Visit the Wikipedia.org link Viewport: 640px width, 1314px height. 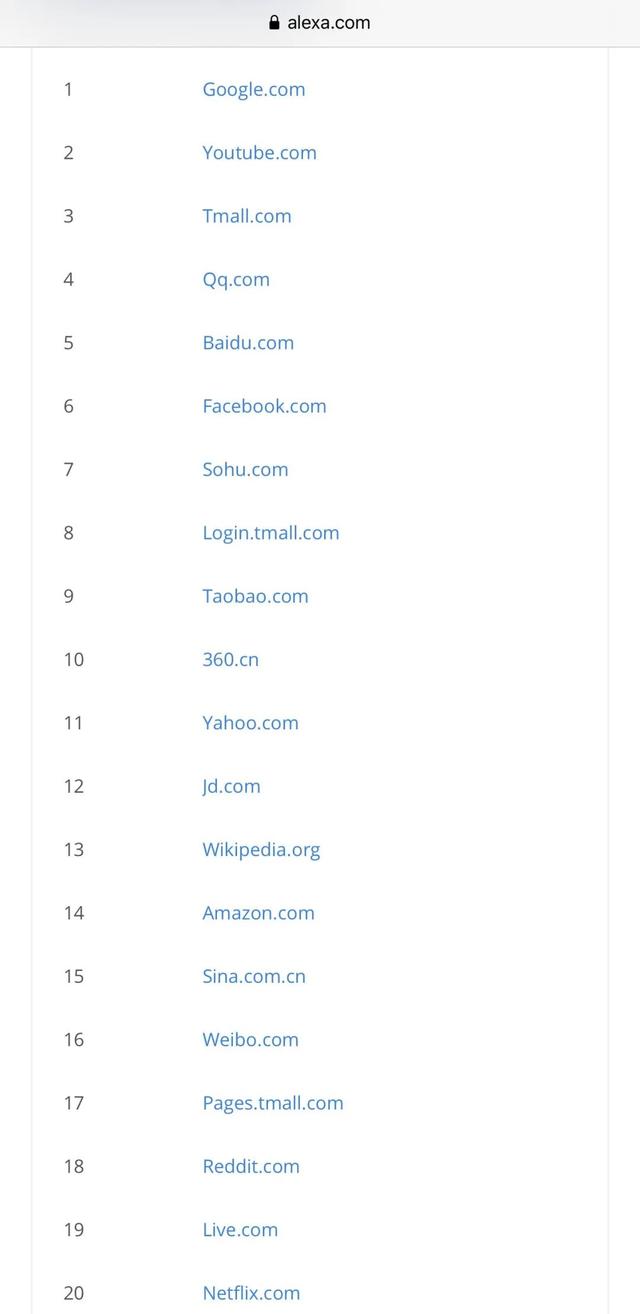point(261,850)
